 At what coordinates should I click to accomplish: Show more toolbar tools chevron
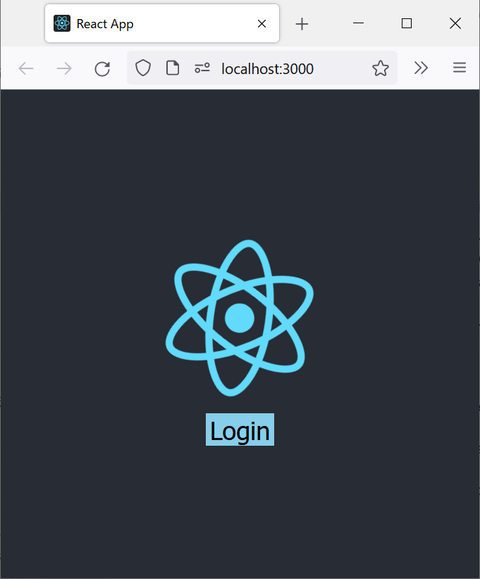coord(421,68)
